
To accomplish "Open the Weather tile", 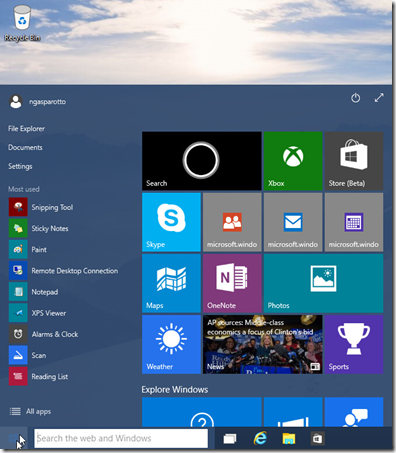I will pyautogui.click(x=171, y=344).
